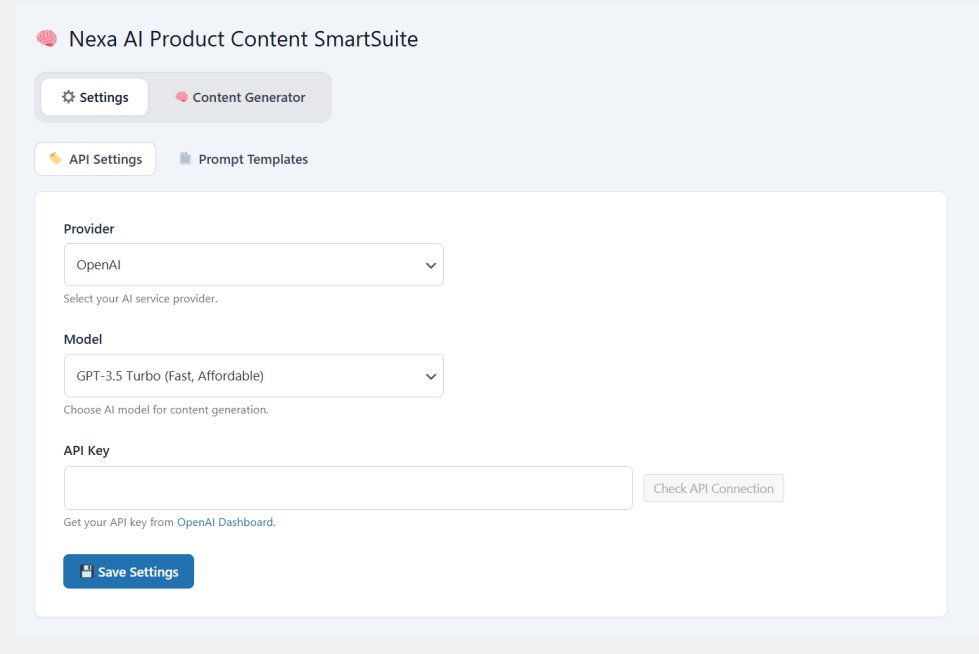This screenshot has width=979, height=654.
Task: Open the Content Generator tab
Action: [x=240, y=97]
